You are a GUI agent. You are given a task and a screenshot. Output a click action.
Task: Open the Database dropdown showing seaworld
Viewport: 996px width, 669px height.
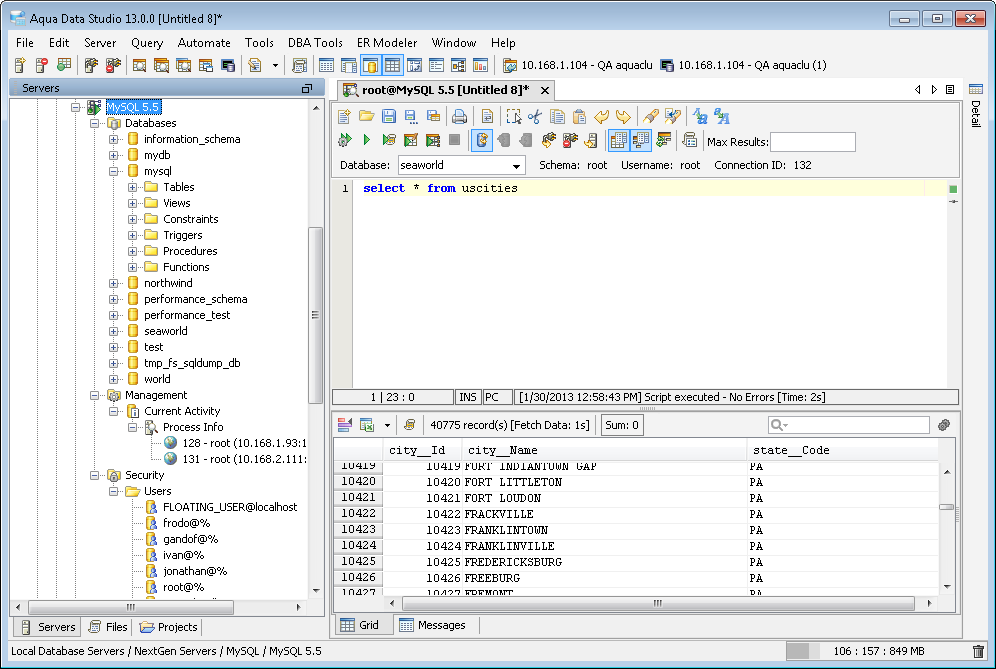[x=461, y=165]
